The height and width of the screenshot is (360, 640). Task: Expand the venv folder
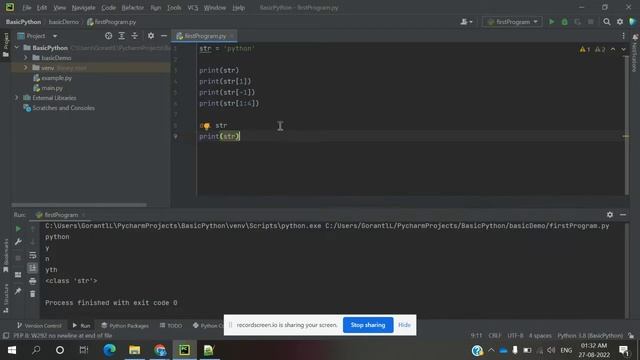click(x=26, y=67)
